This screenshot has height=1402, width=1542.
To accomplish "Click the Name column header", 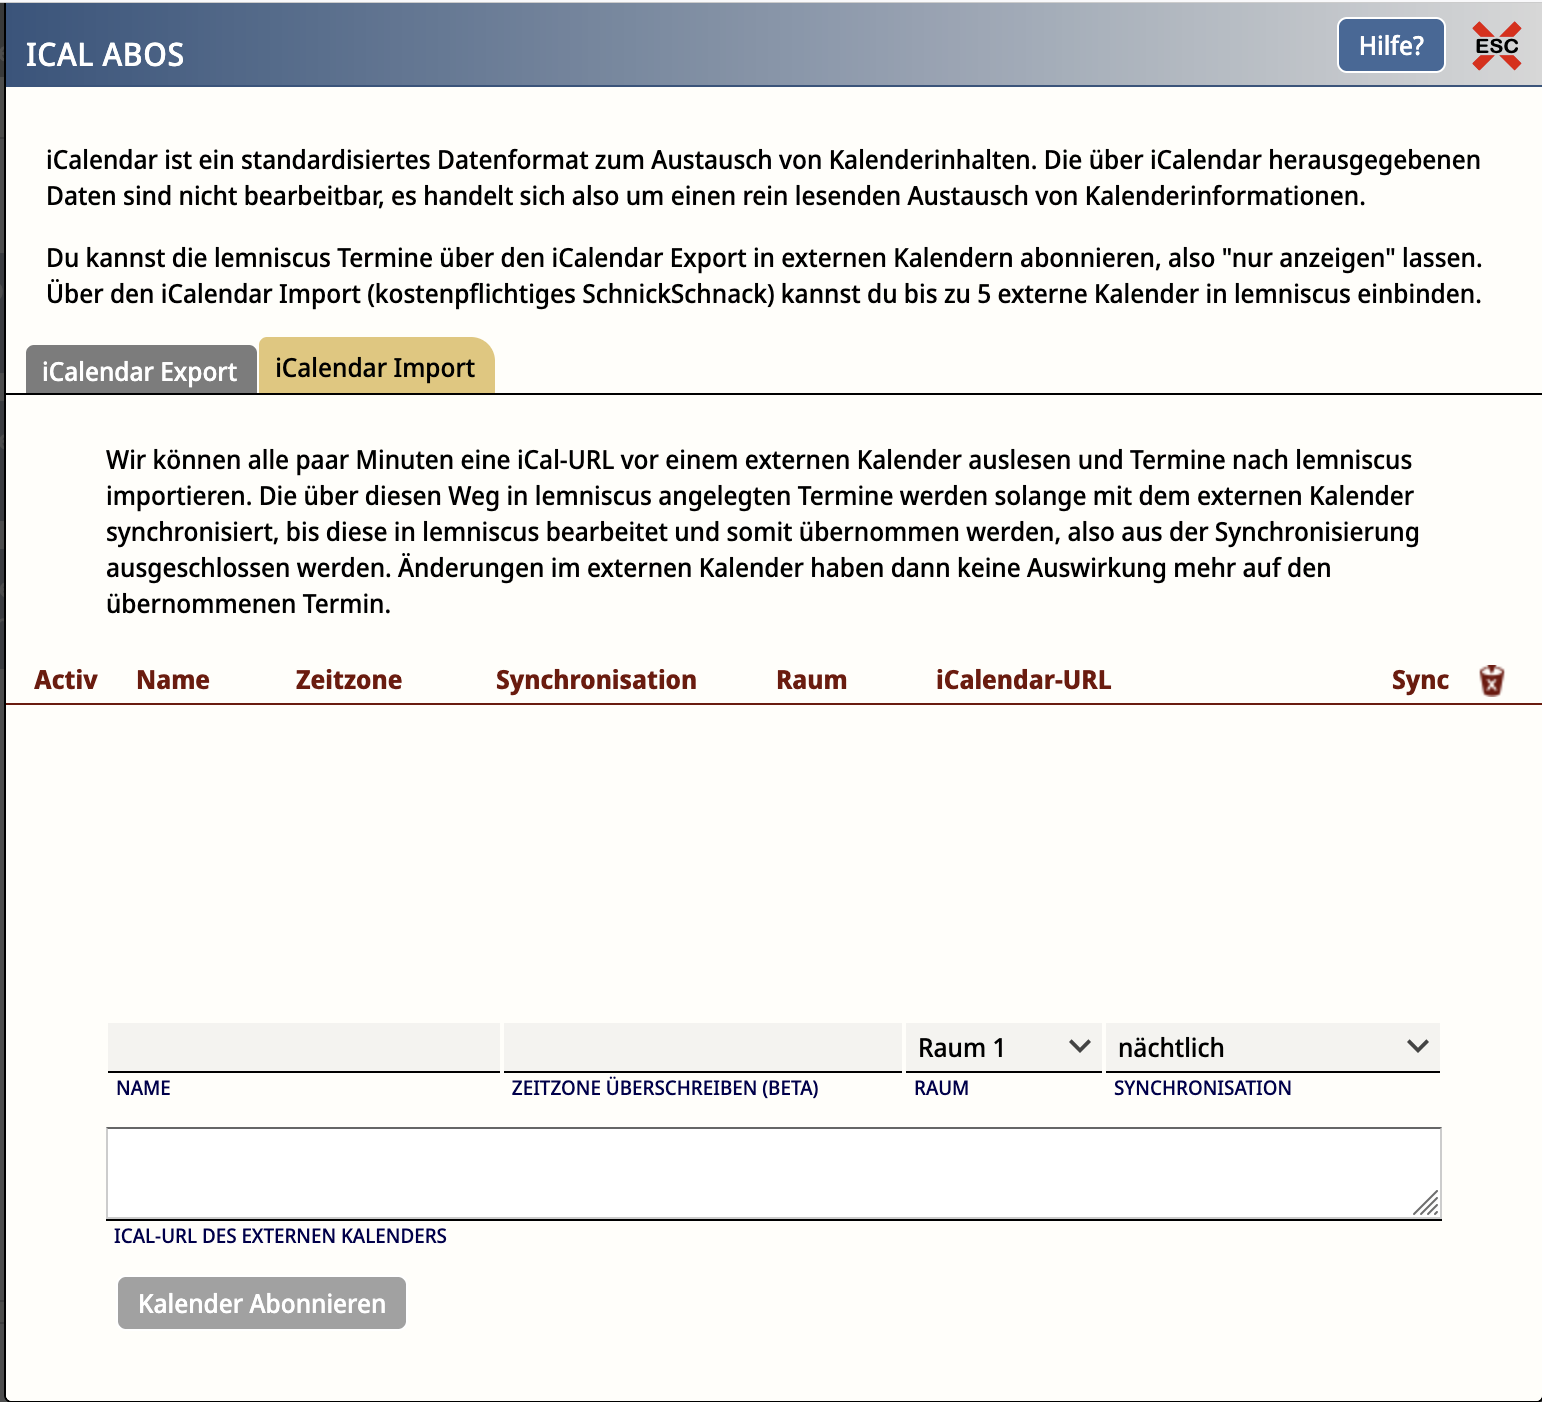I will tap(173, 680).
